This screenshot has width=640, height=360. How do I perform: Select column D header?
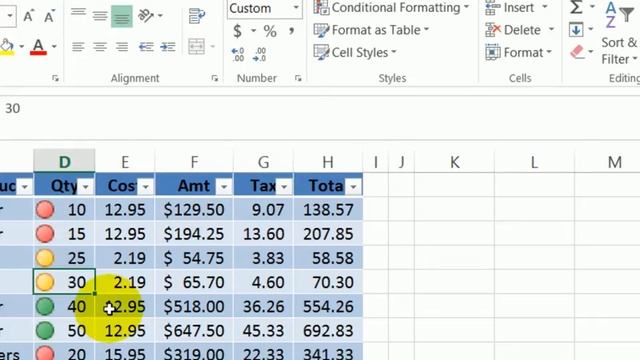coord(64,162)
